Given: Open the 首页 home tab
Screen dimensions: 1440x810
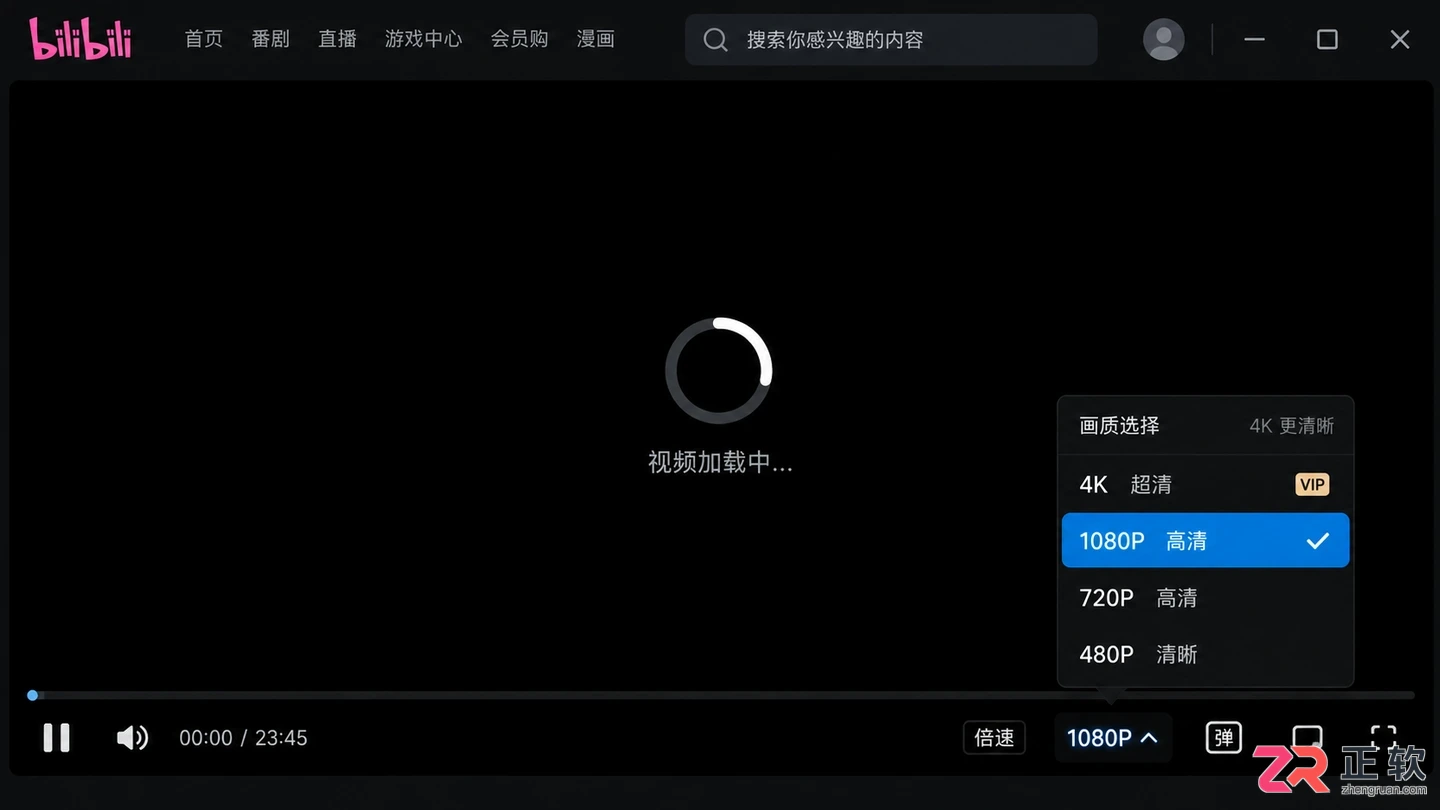Looking at the screenshot, I should coord(204,39).
